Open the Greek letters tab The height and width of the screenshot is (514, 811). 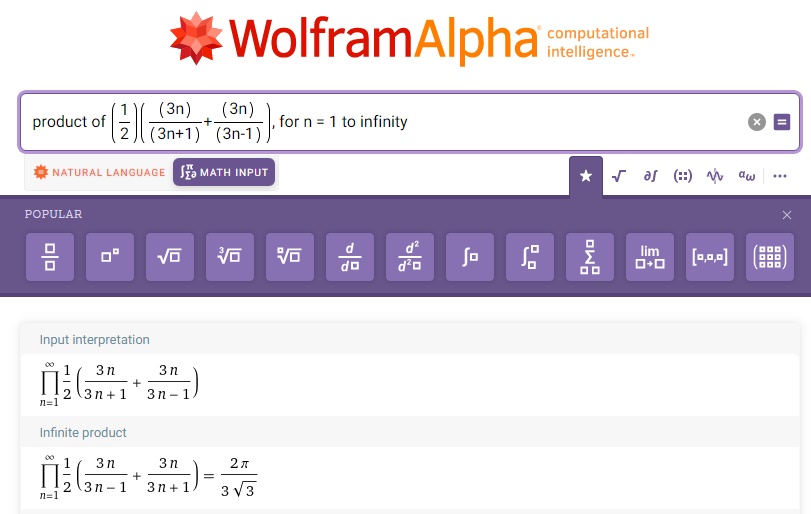point(746,176)
